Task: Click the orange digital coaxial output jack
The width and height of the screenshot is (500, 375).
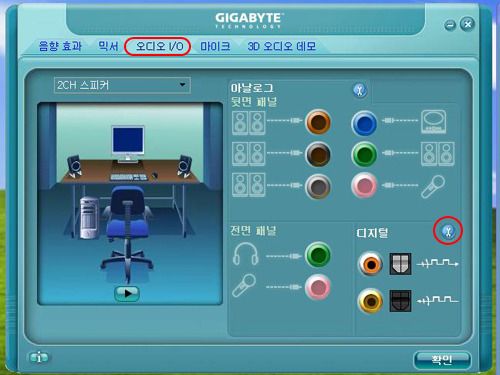Action: [x=370, y=264]
